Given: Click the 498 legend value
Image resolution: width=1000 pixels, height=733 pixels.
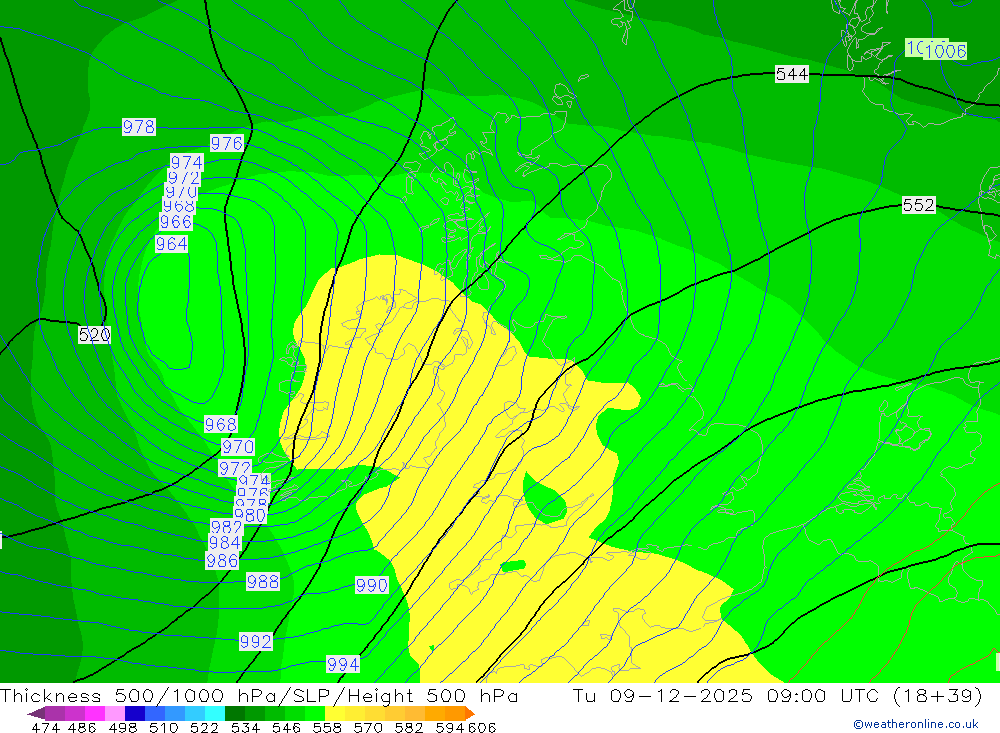Looking at the screenshot, I should point(123,727).
